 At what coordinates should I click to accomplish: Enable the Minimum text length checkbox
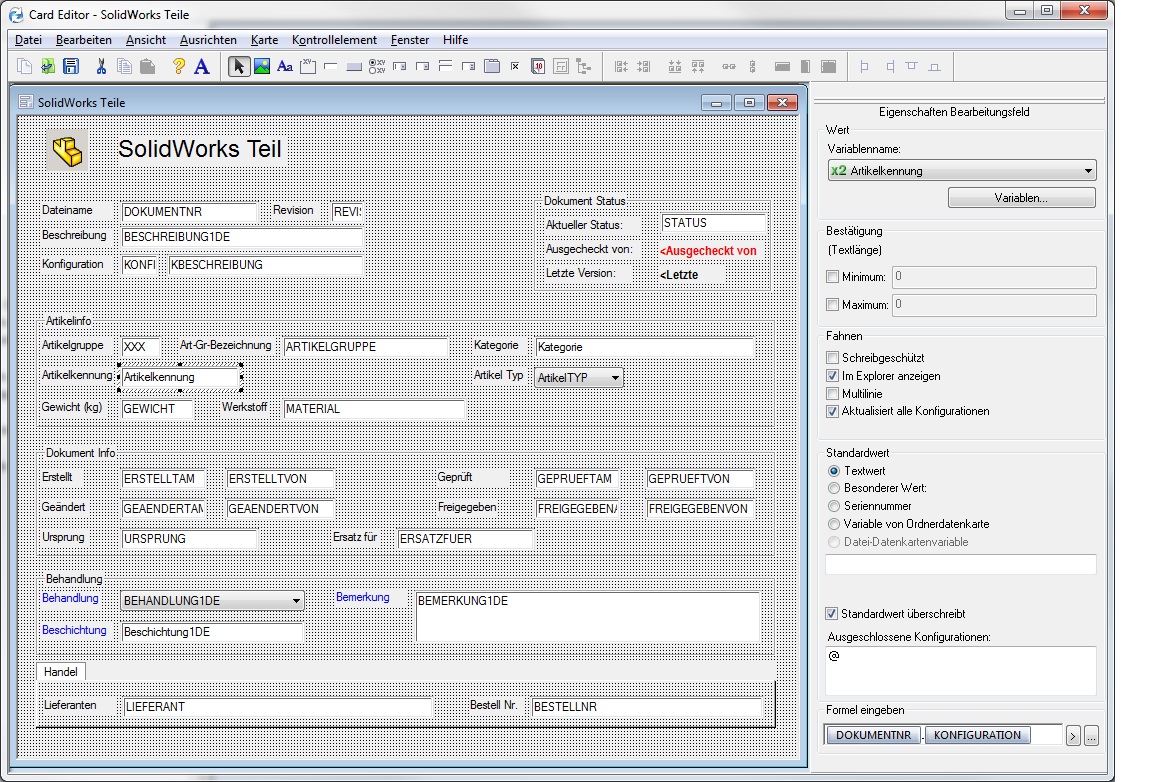point(832,277)
